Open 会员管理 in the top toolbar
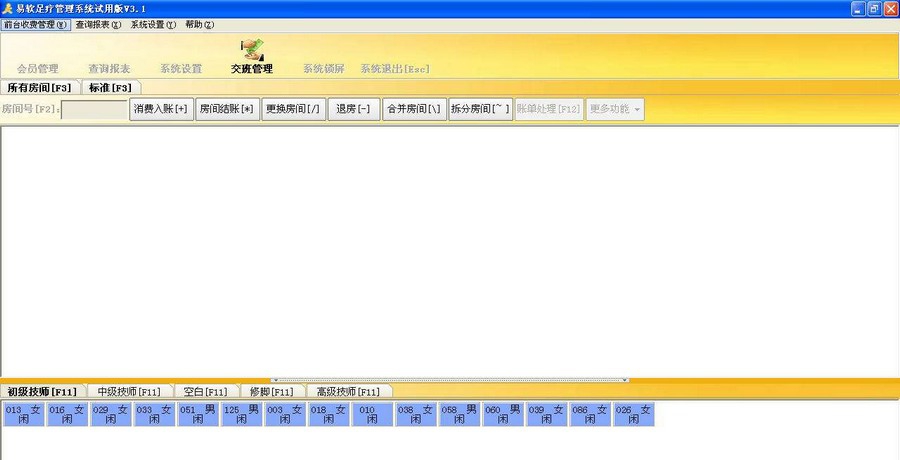The image size is (900, 460). coord(38,69)
